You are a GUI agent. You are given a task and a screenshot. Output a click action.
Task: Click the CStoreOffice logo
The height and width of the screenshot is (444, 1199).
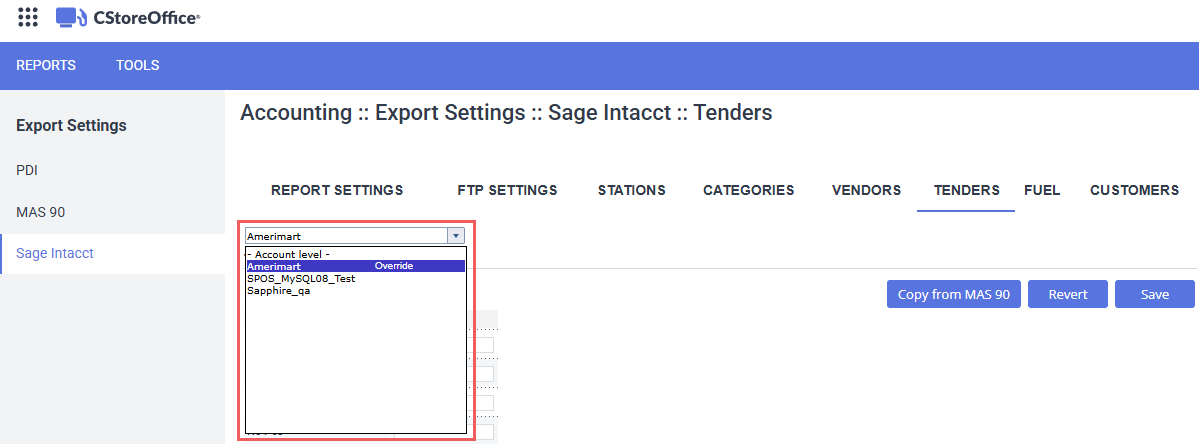coord(128,17)
